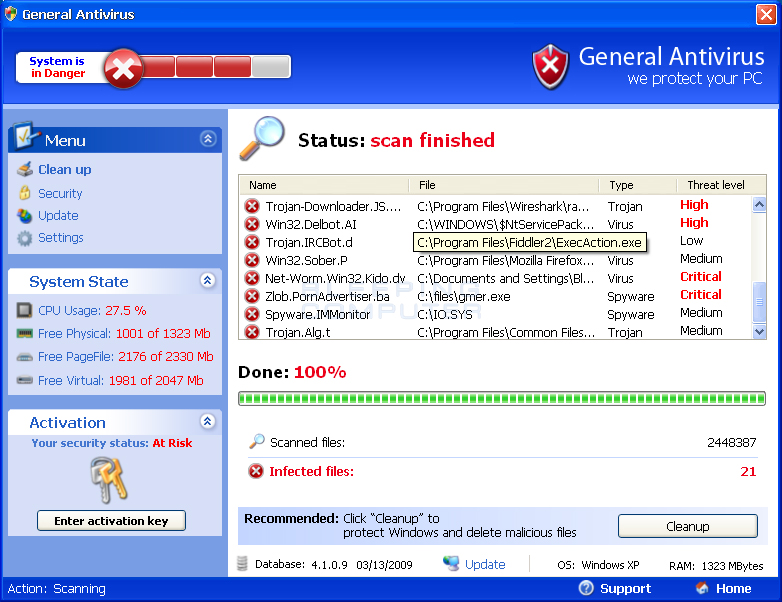Click the red X beside Net-Worm.Win32.Kido.dv
Screen dimensions: 782x602
click(x=252, y=278)
